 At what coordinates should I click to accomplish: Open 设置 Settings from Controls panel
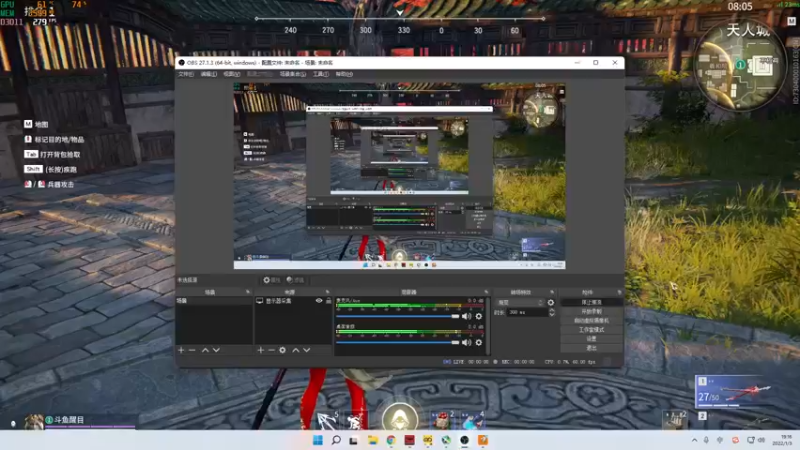[x=591, y=339]
